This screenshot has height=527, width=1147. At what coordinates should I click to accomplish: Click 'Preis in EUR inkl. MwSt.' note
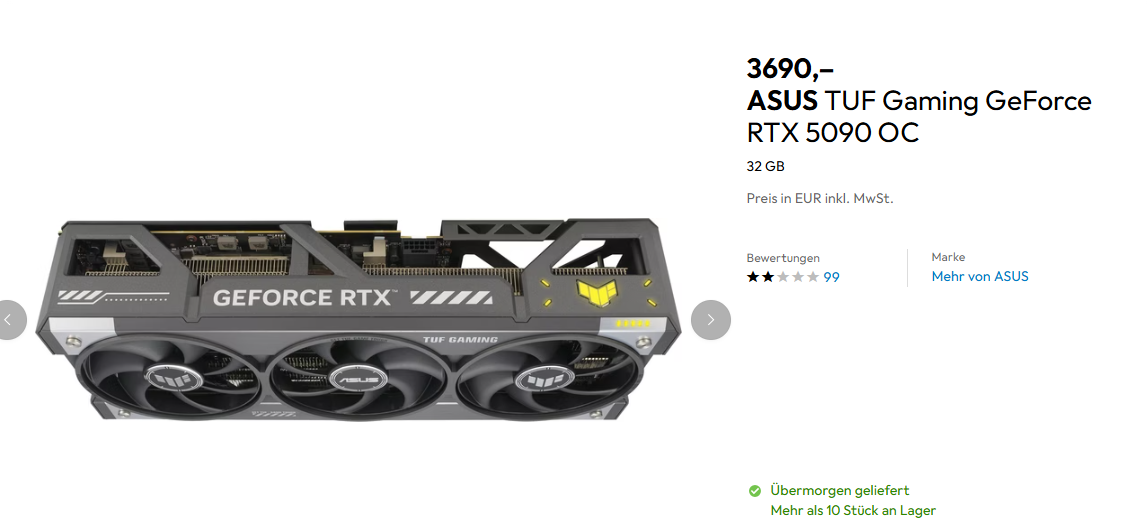point(820,198)
